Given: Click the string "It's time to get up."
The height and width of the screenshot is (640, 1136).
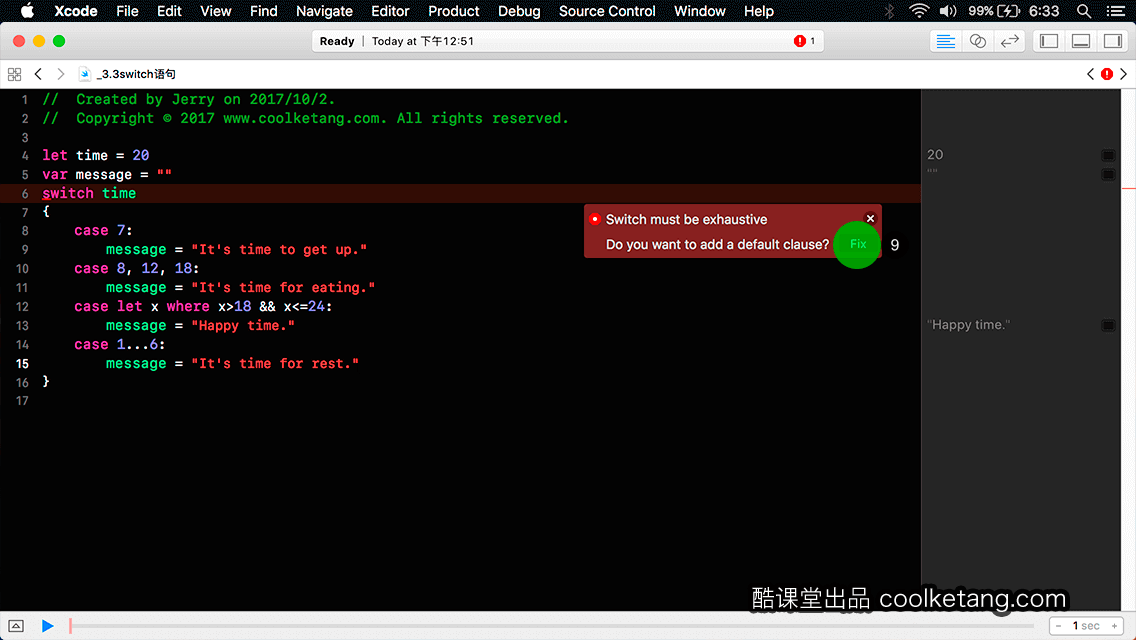Looking at the screenshot, I should click(x=279, y=249).
